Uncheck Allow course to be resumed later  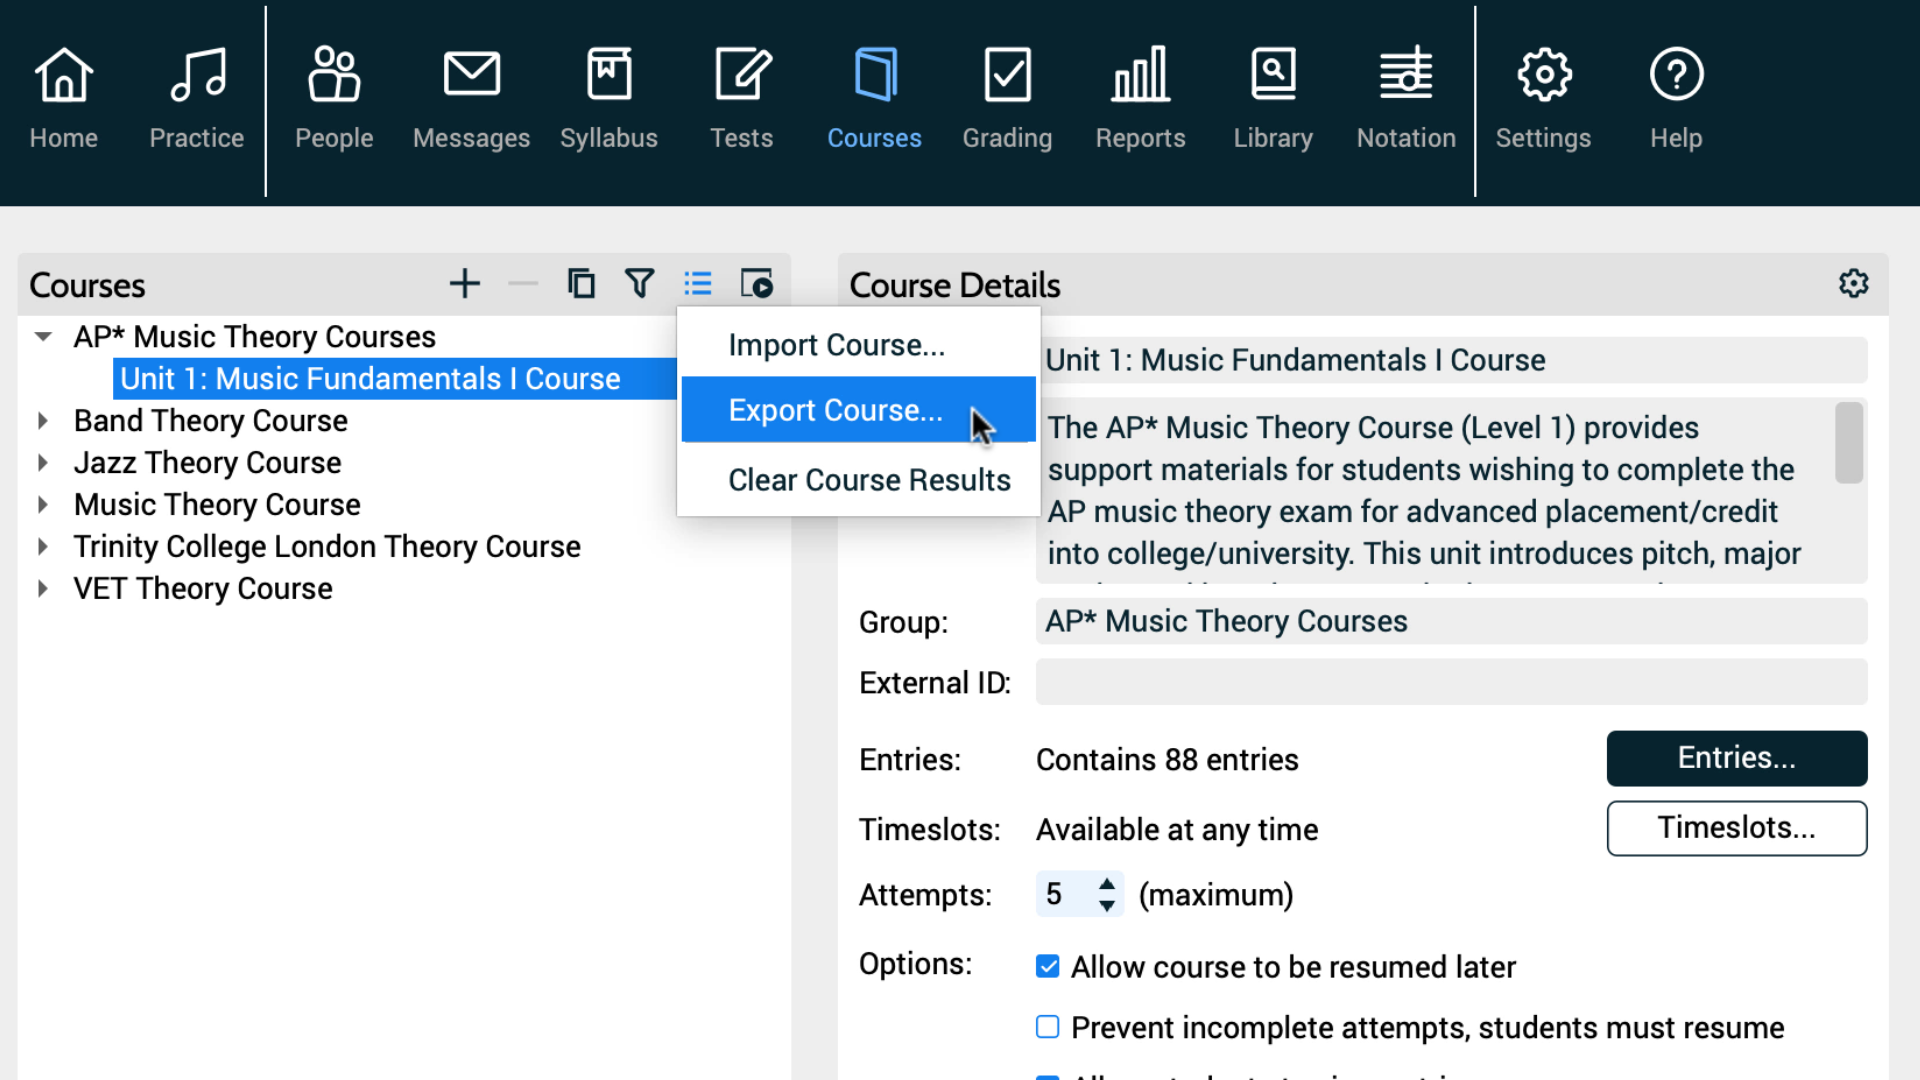click(x=1047, y=966)
